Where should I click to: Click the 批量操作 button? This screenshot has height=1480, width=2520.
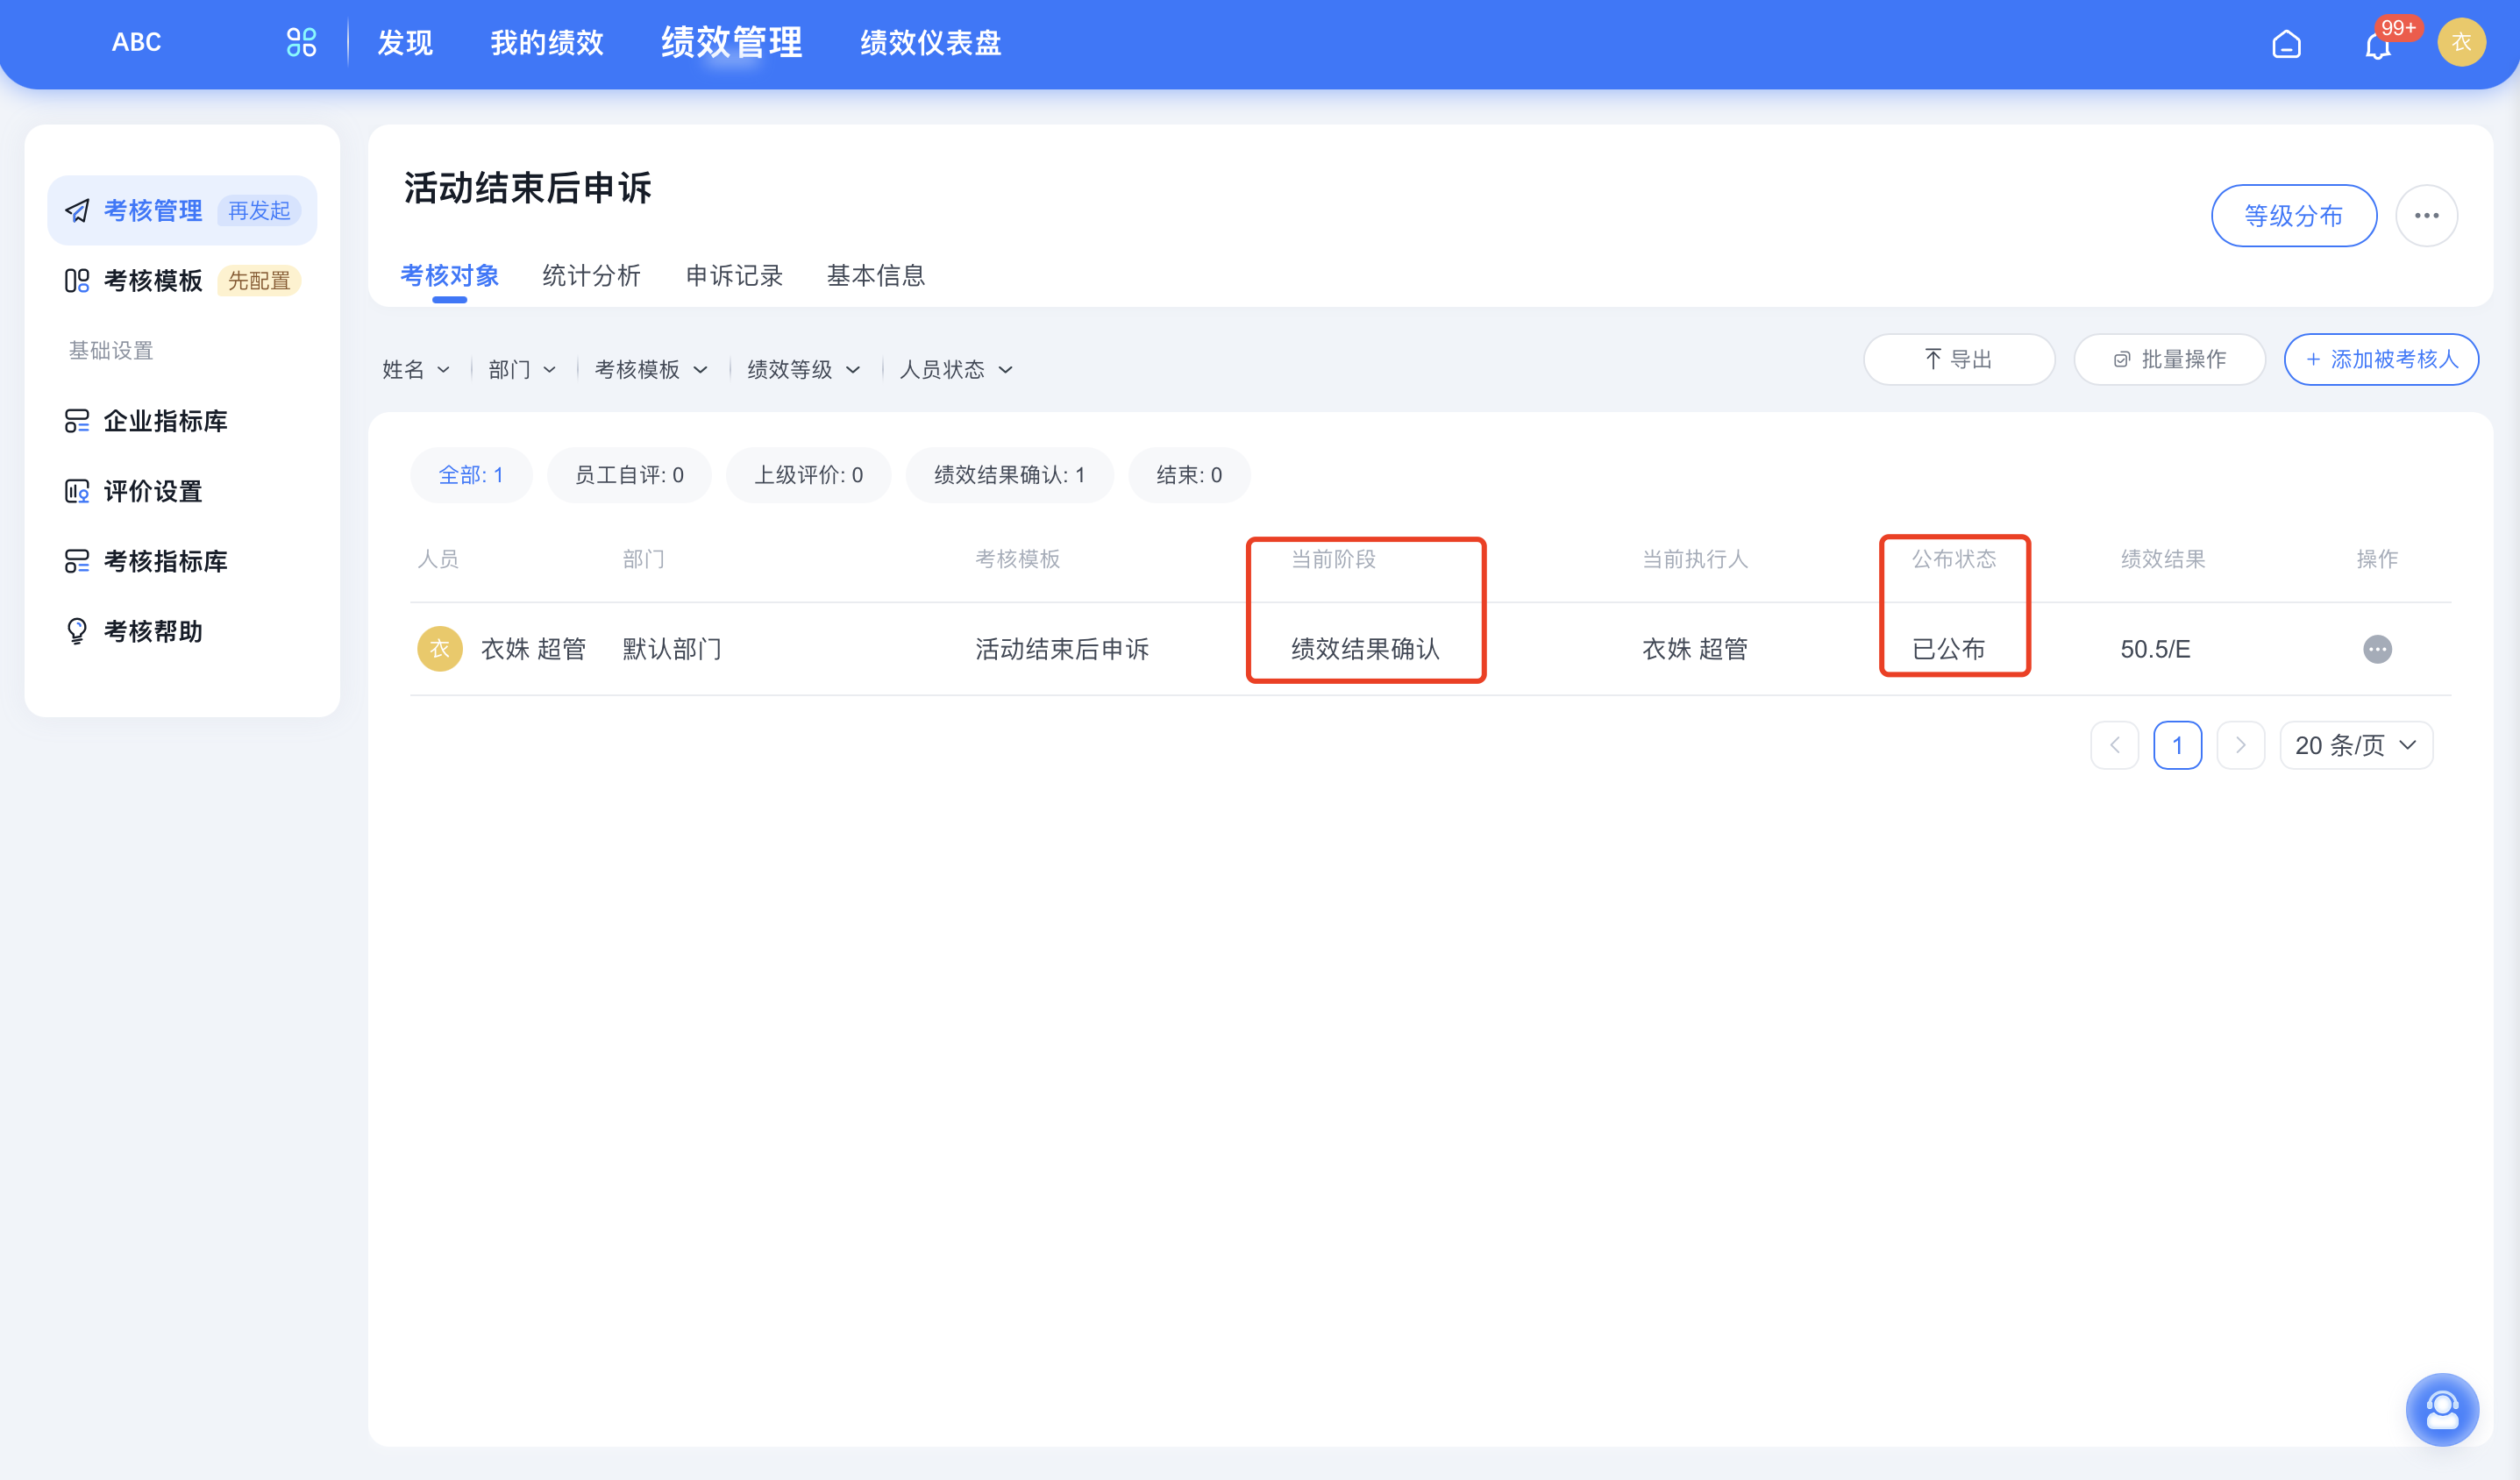point(2169,359)
